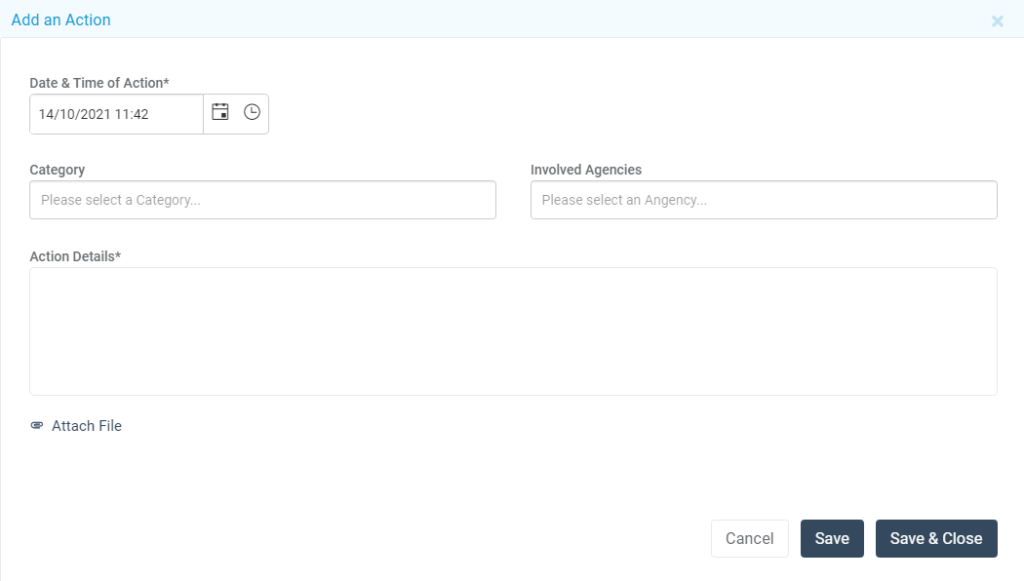This screenshot has height=581, width=1024.
Task: Click inside the Action Details text area
Action: (x=513, y=331)
